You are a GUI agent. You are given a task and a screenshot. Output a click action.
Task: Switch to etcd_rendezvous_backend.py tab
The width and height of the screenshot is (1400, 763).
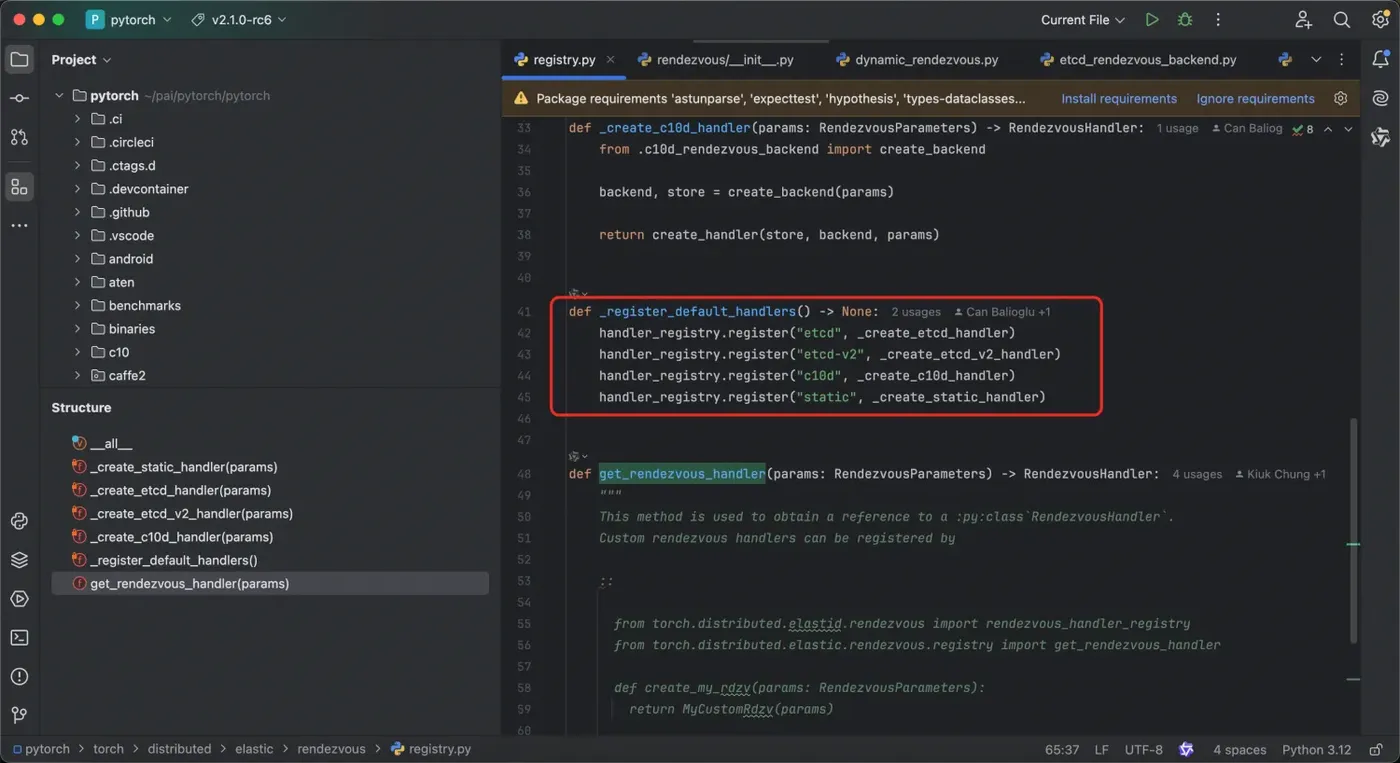coord(1138,60)
